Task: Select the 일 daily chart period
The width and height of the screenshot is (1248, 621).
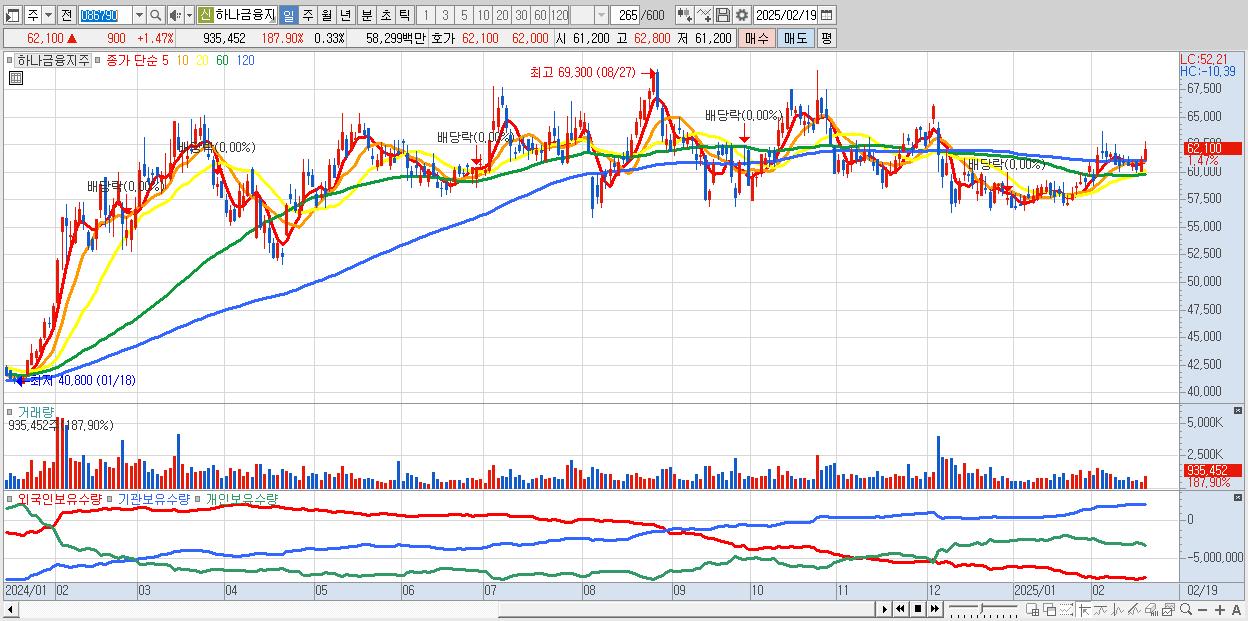Action: click(288, 15)
